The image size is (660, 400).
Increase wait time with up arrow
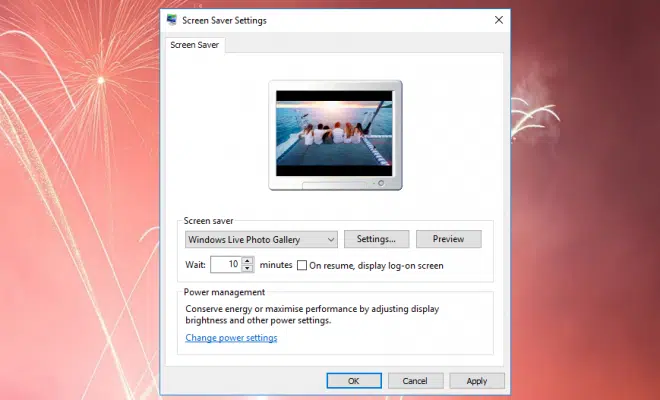click(x=248, y=261)
